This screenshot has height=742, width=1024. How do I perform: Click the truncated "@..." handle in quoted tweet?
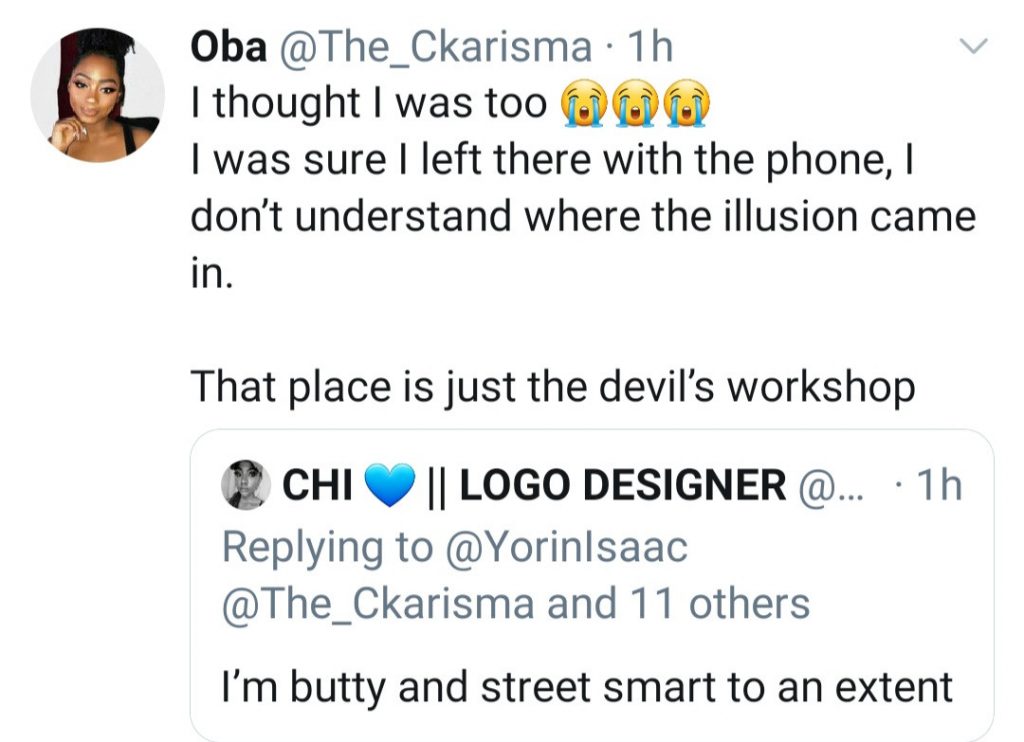[830, 486]
